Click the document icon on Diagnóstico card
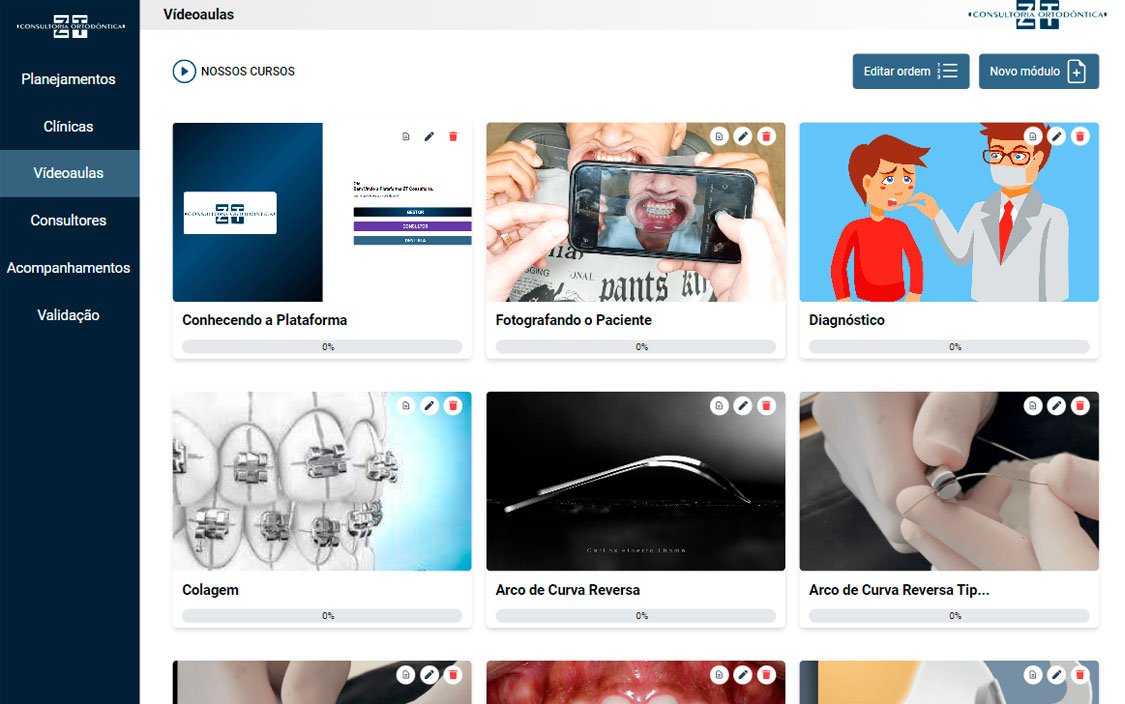1125x704 pixels. pyautogui.click(x=1033, y=136)
